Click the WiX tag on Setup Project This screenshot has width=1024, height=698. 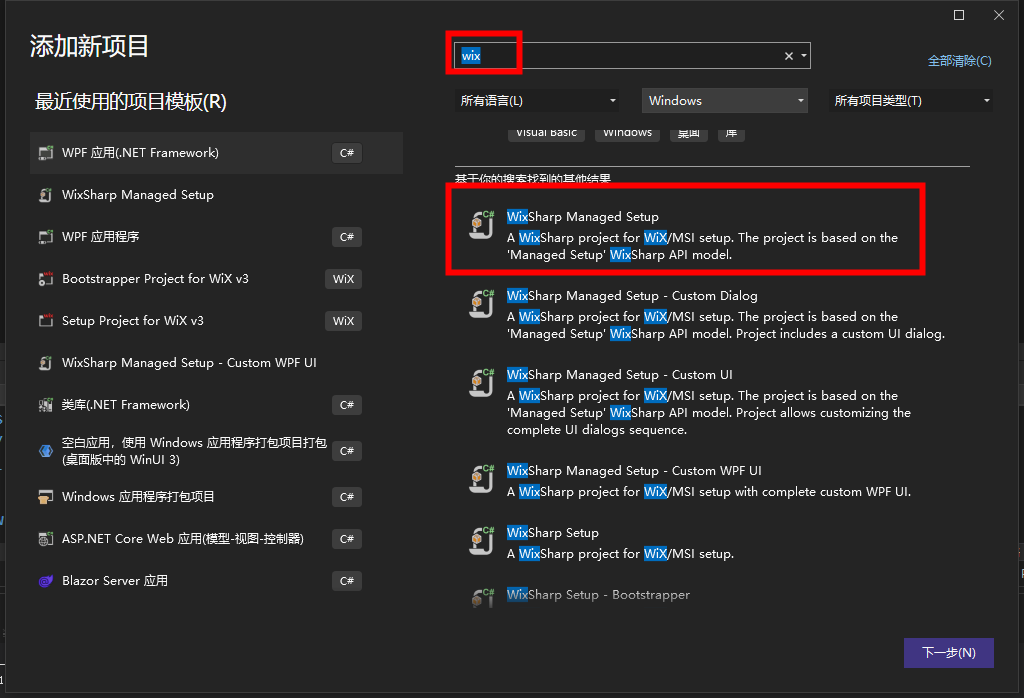(x=344, y=321)
